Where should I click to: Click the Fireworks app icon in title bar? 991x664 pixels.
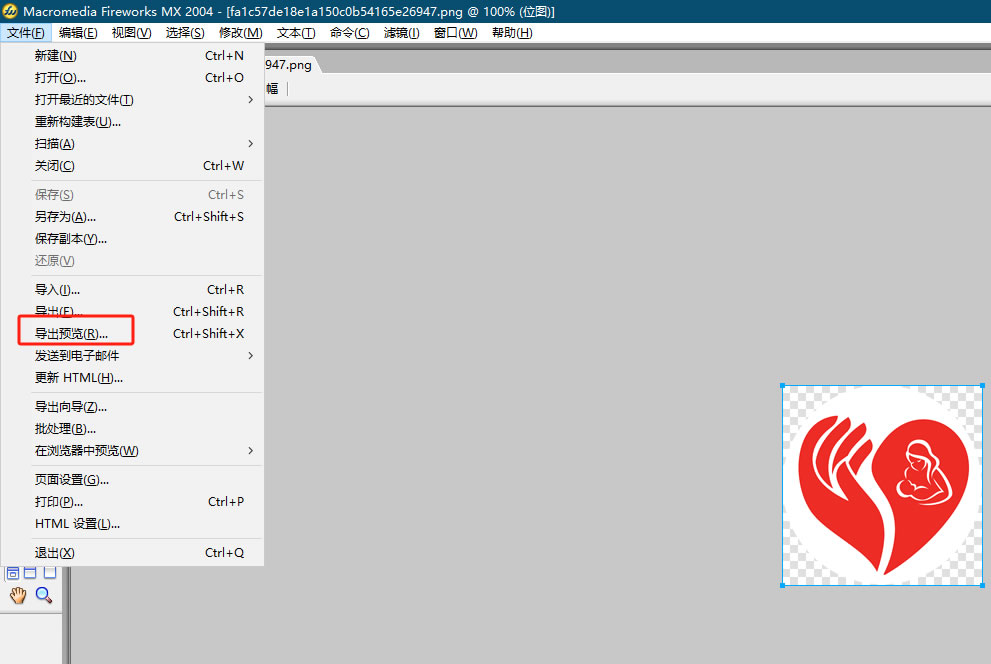point(11,11)
